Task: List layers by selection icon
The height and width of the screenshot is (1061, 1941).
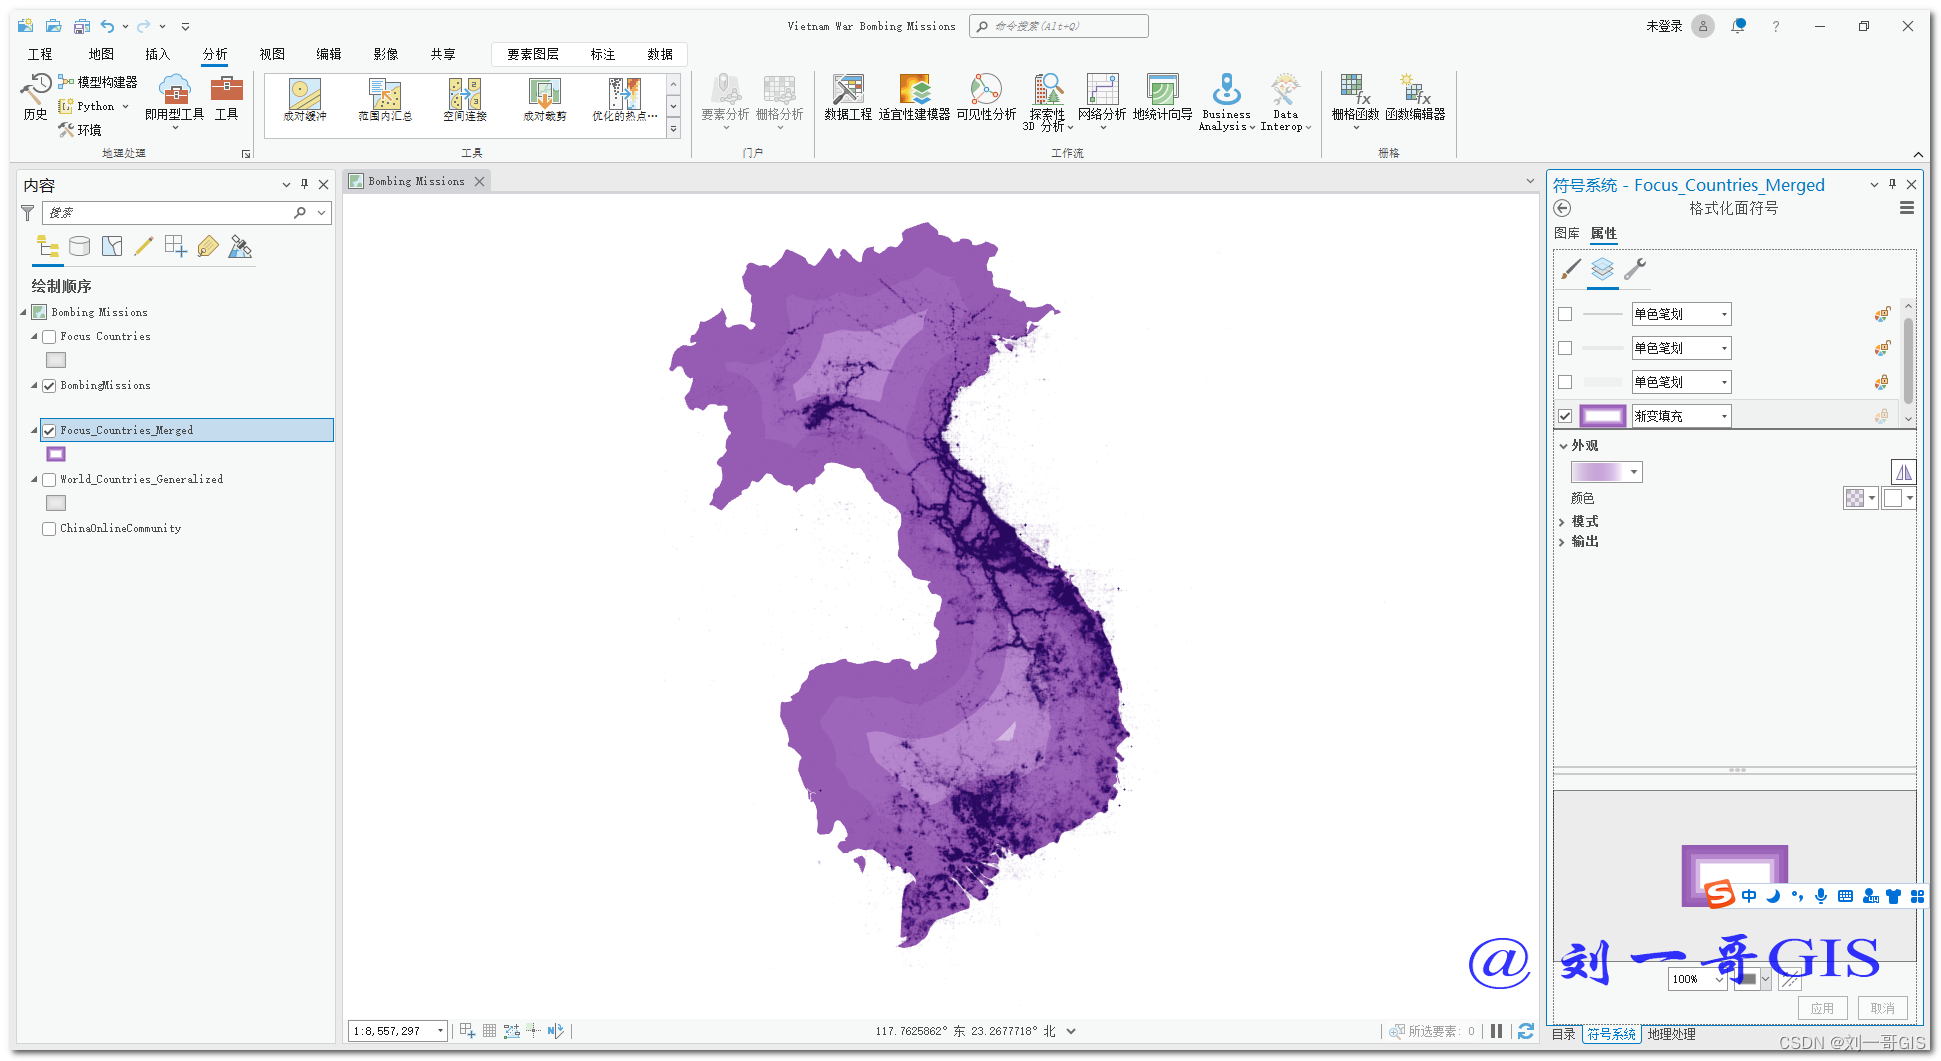Action: [112, 247]
